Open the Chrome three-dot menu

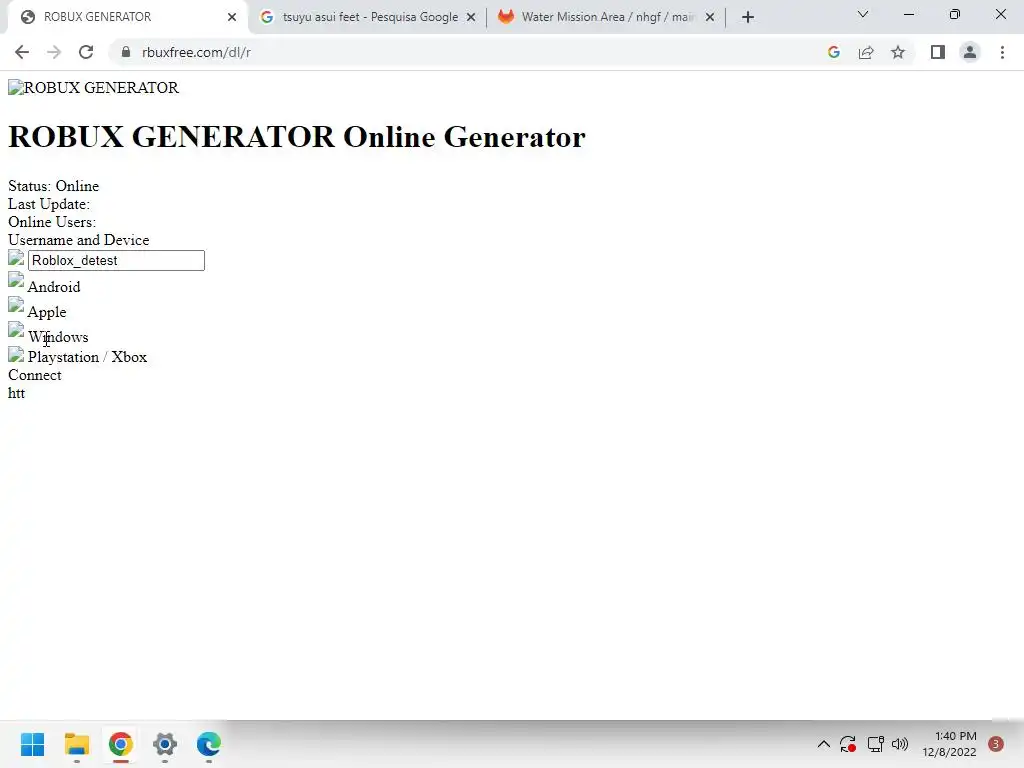tap(1002, 52)
